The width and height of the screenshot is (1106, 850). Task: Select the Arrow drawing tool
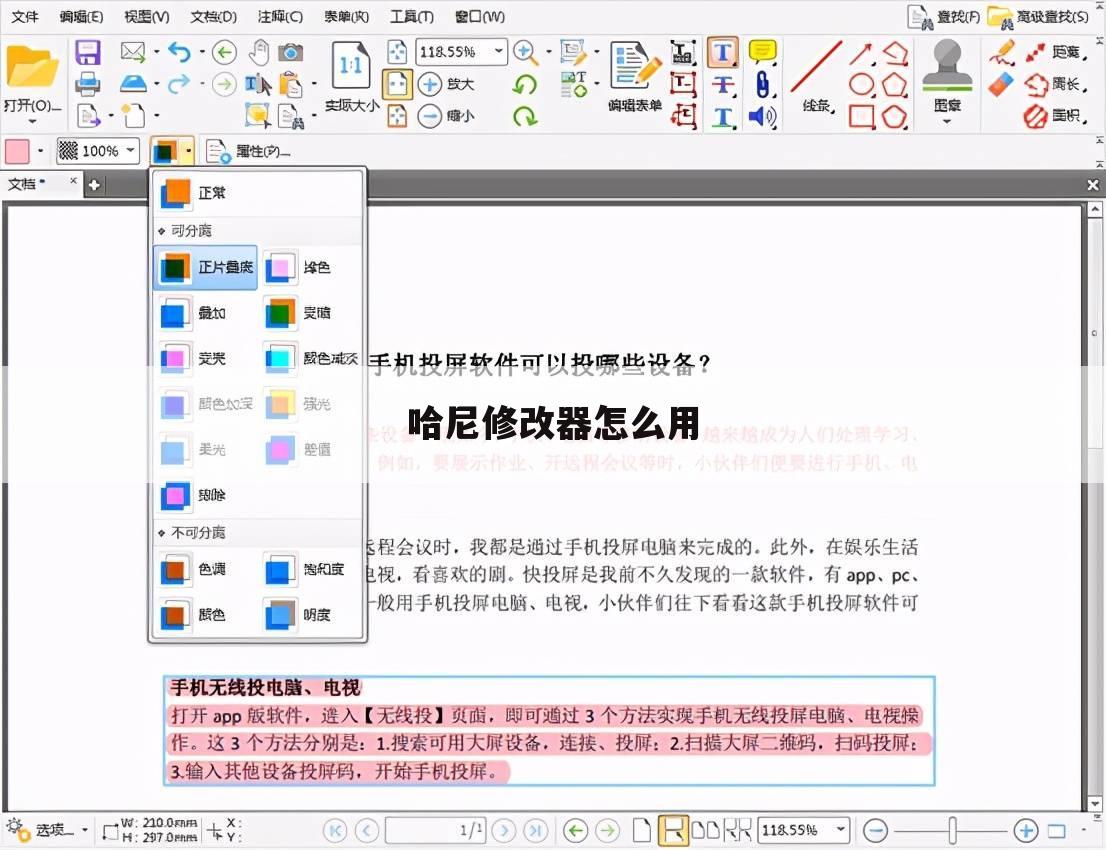861,54
